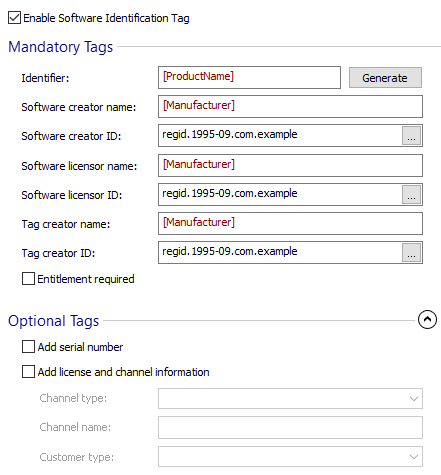Click the ellipsis button beside Tag creator ID

(x=411, y=253)
